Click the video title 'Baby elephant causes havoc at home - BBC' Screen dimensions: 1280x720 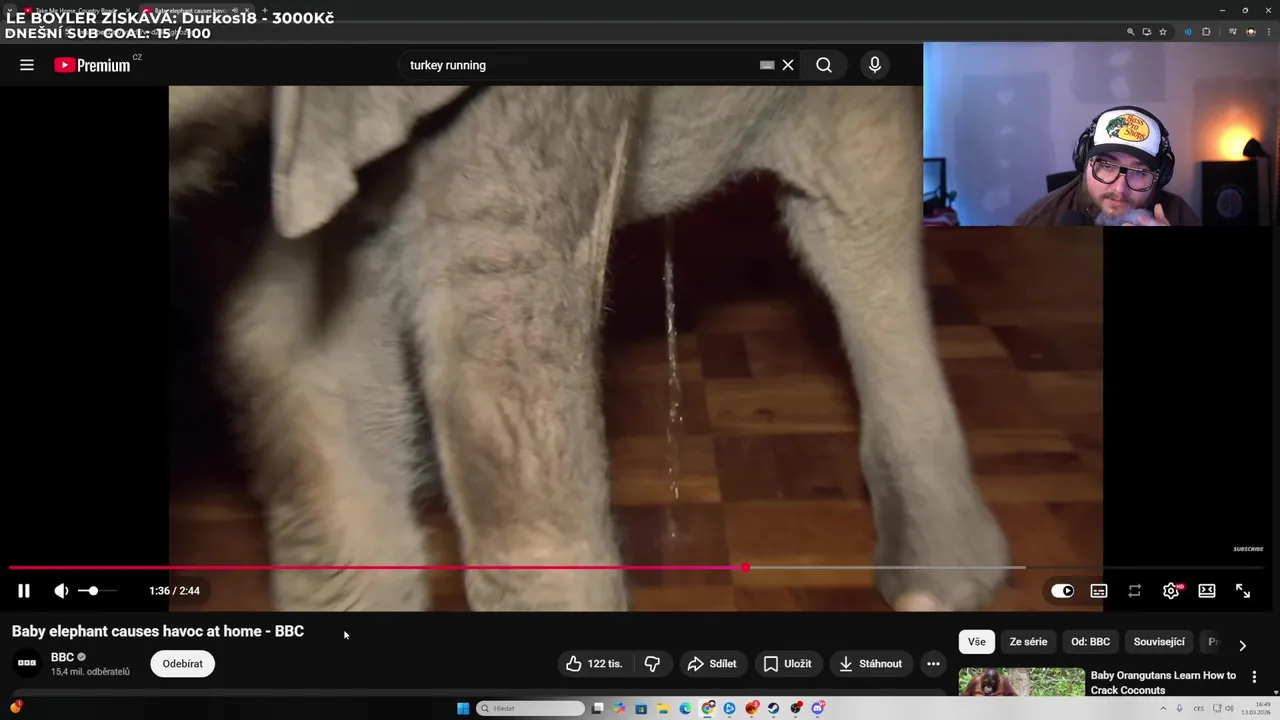(158, 631)
